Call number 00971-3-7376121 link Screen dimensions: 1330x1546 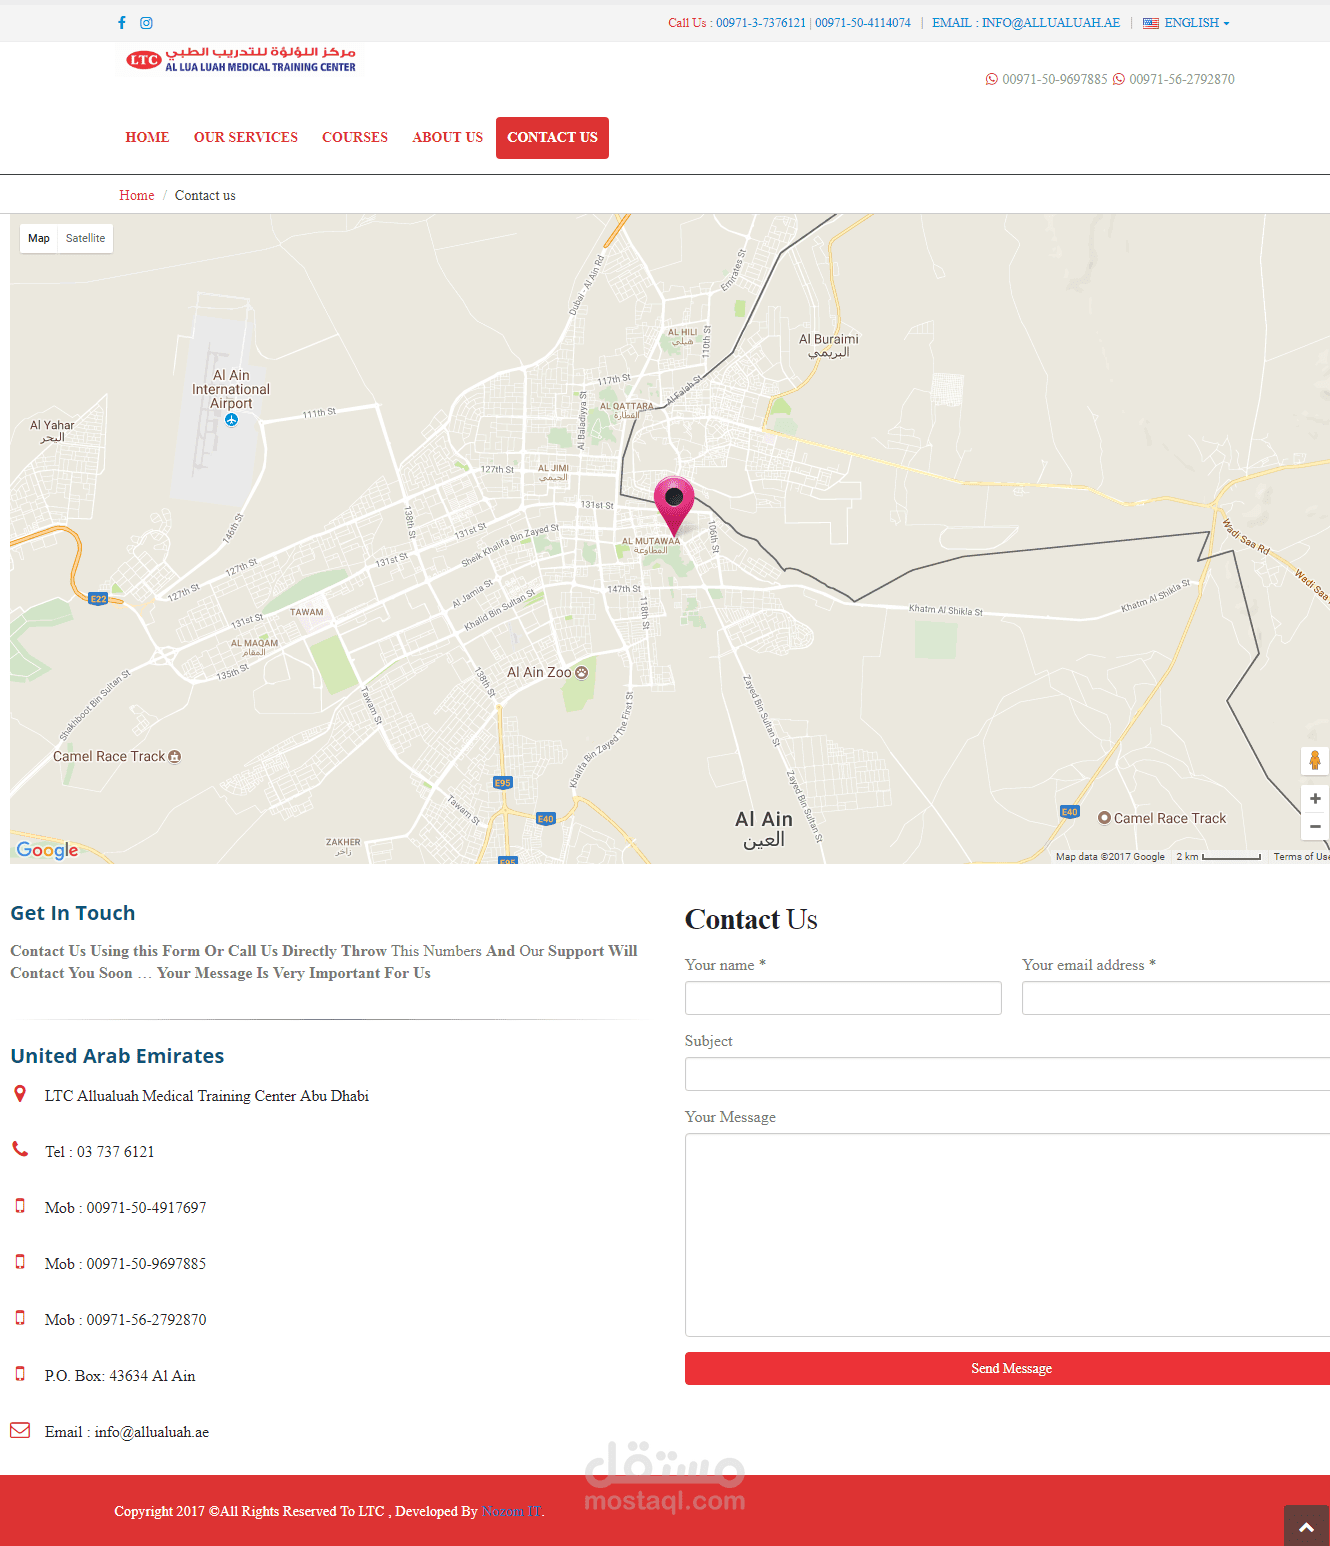coord(761,23)
